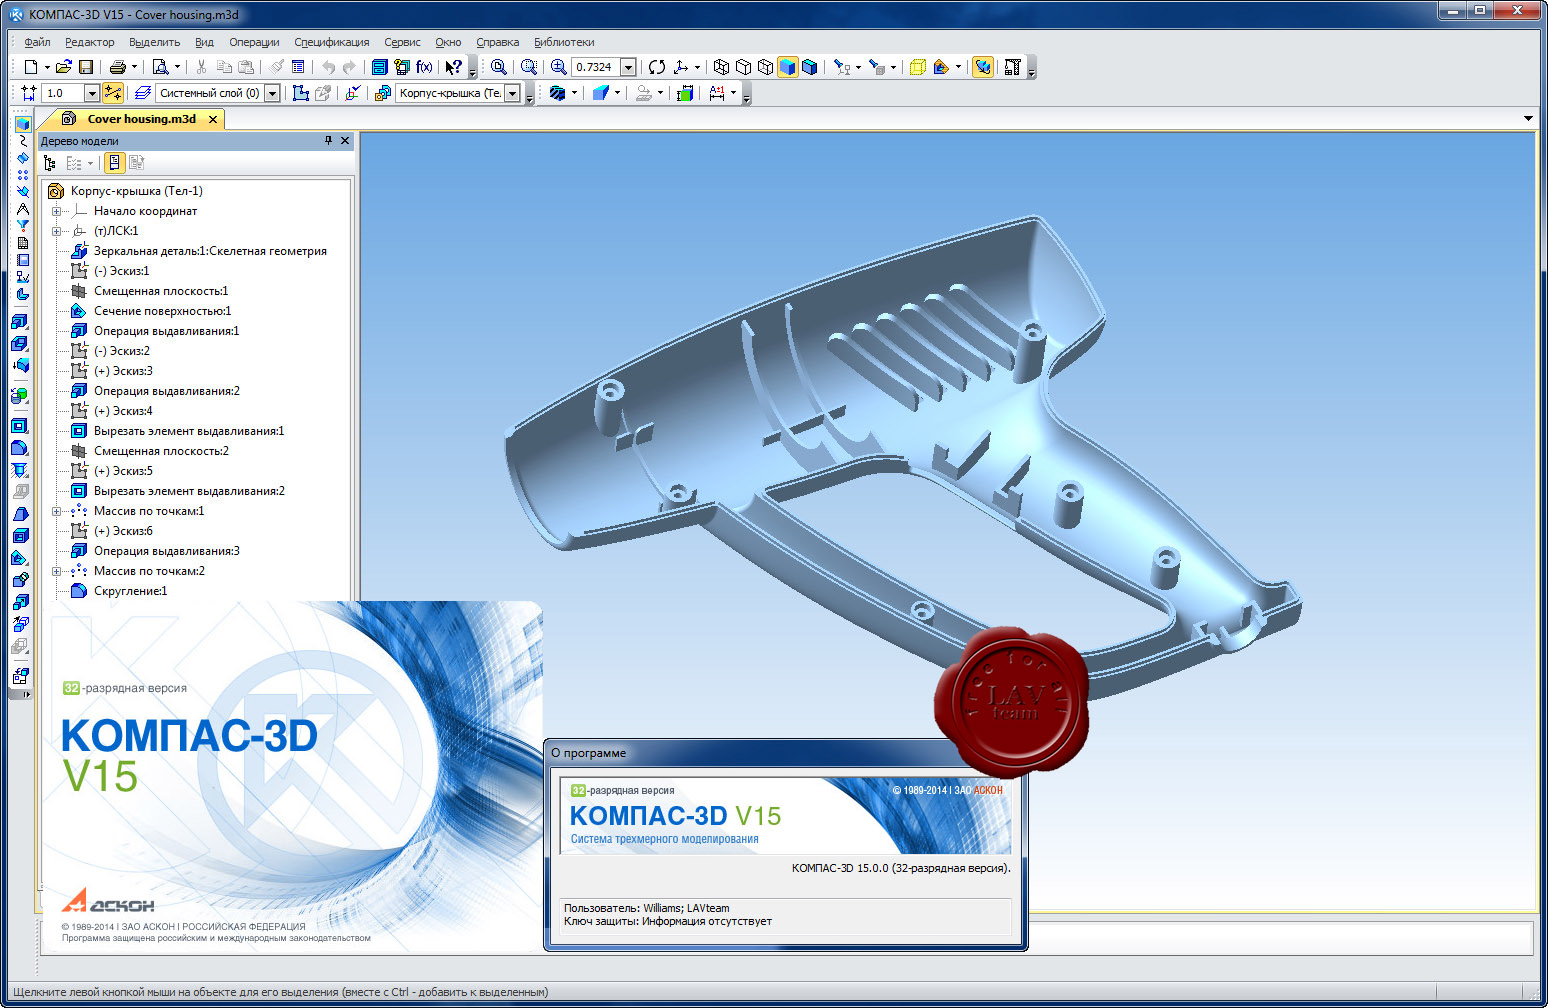Toggle shaded-with-edges display mode icon
The image size is (1548, 1008).
point(810,67)
